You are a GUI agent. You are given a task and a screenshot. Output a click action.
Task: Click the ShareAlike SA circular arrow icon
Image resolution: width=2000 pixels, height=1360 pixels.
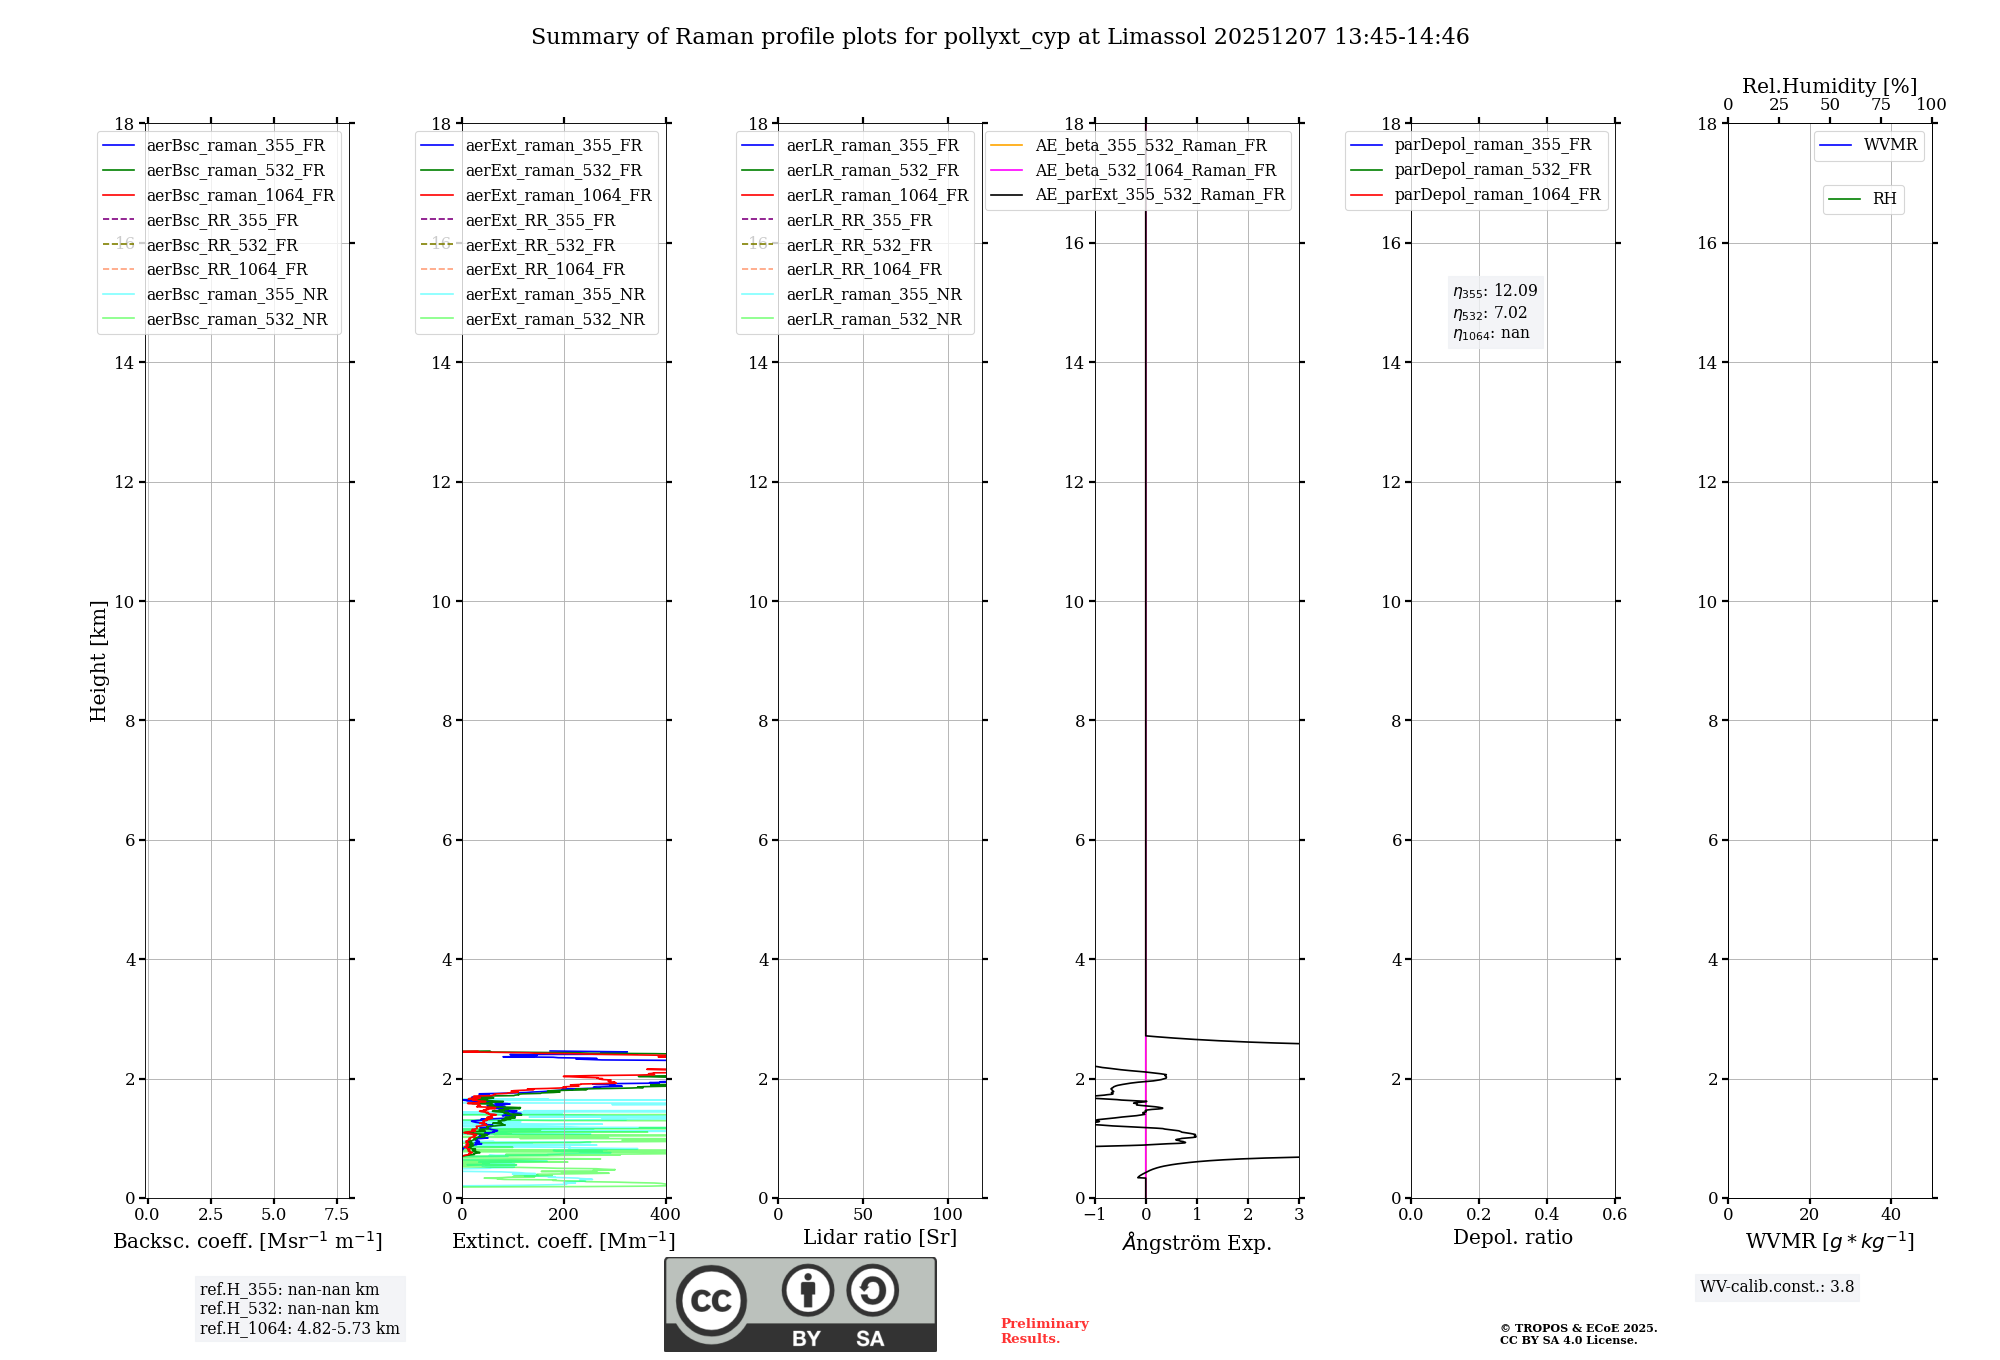point(872,1290)
